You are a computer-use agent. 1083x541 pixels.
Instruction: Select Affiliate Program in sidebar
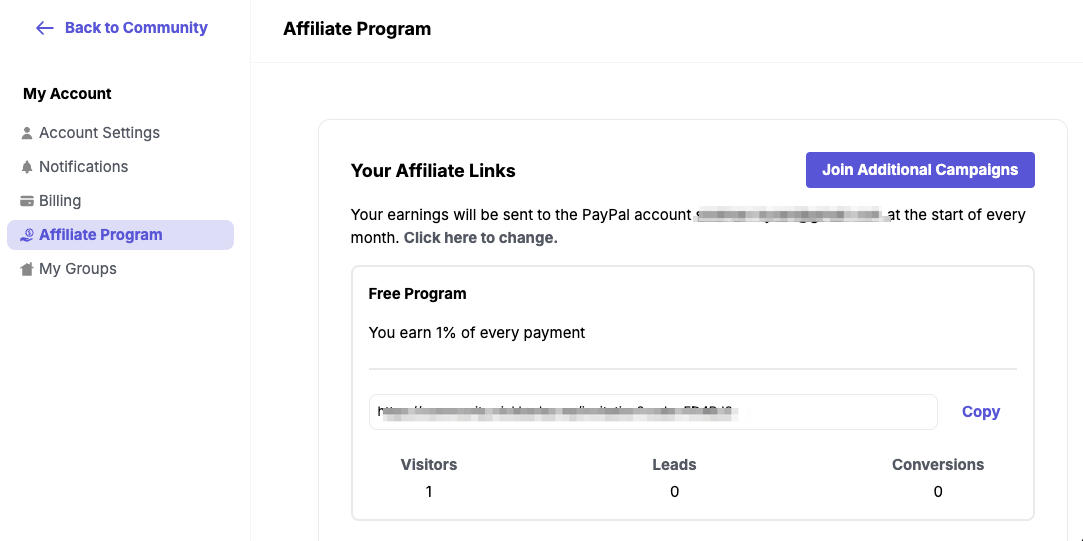(100, 235)
